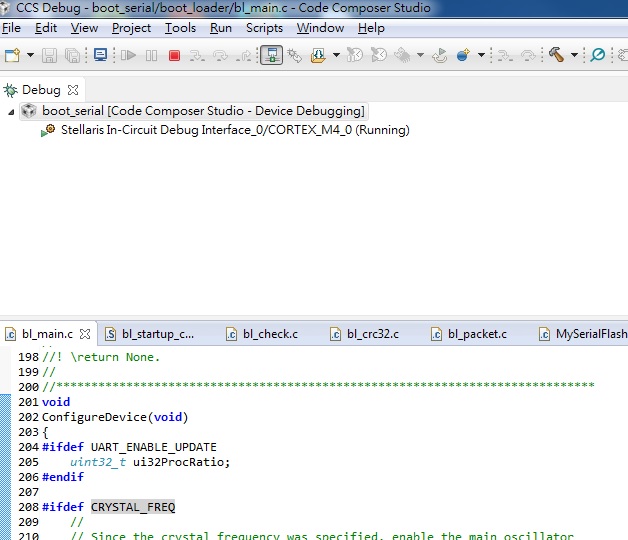Click assembly Step Over icon near hammer
Screen dimensions: 628x540
(528, 55)
